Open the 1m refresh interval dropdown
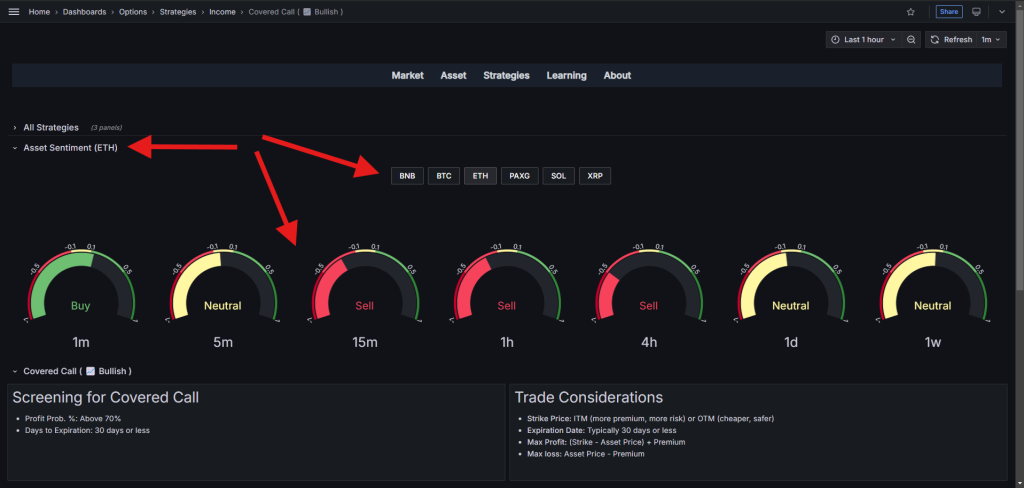 click(991, 40)
